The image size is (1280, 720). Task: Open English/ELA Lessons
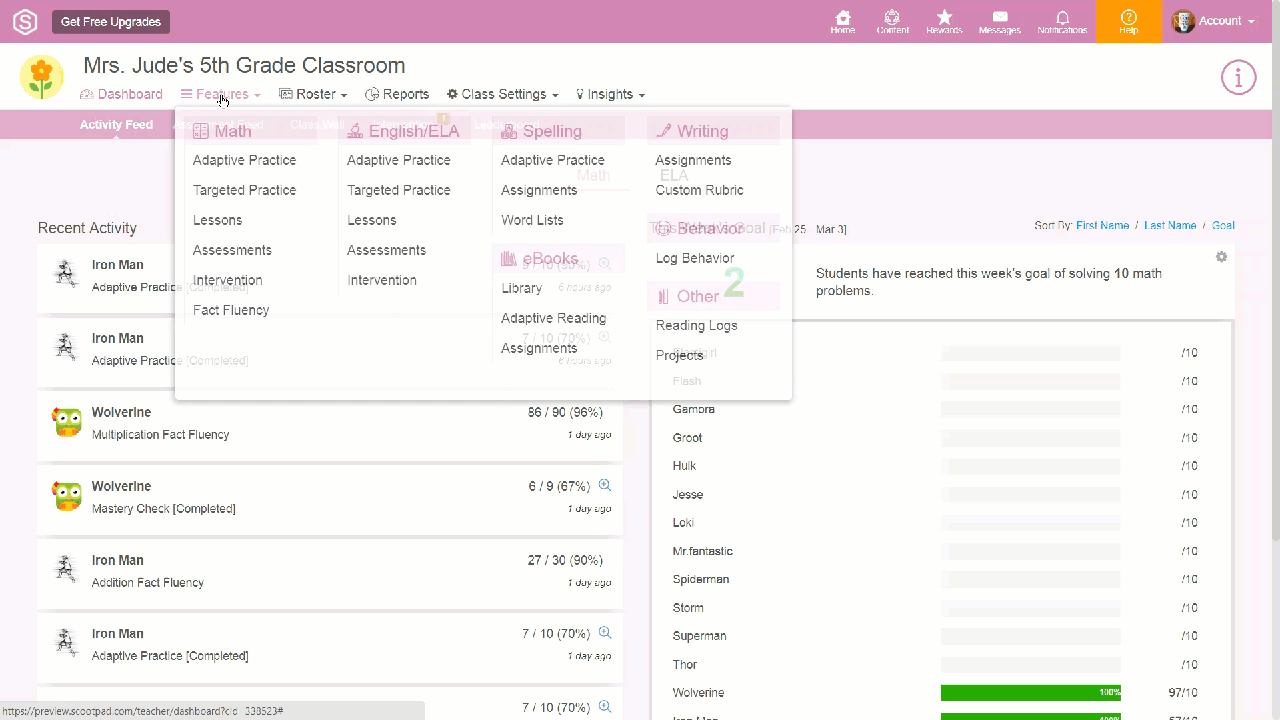(x=371, y=220)
